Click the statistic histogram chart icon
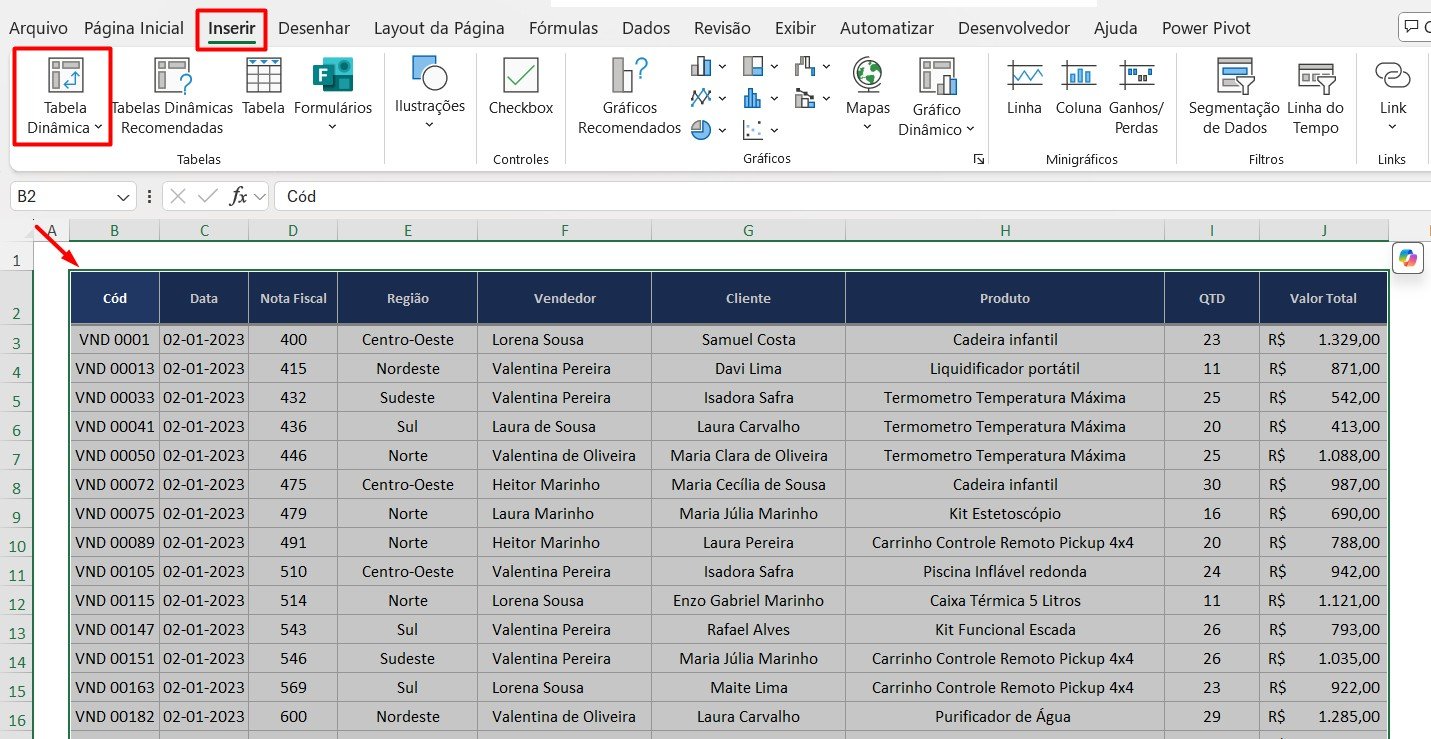1431x739 pixels. point(753,98)
